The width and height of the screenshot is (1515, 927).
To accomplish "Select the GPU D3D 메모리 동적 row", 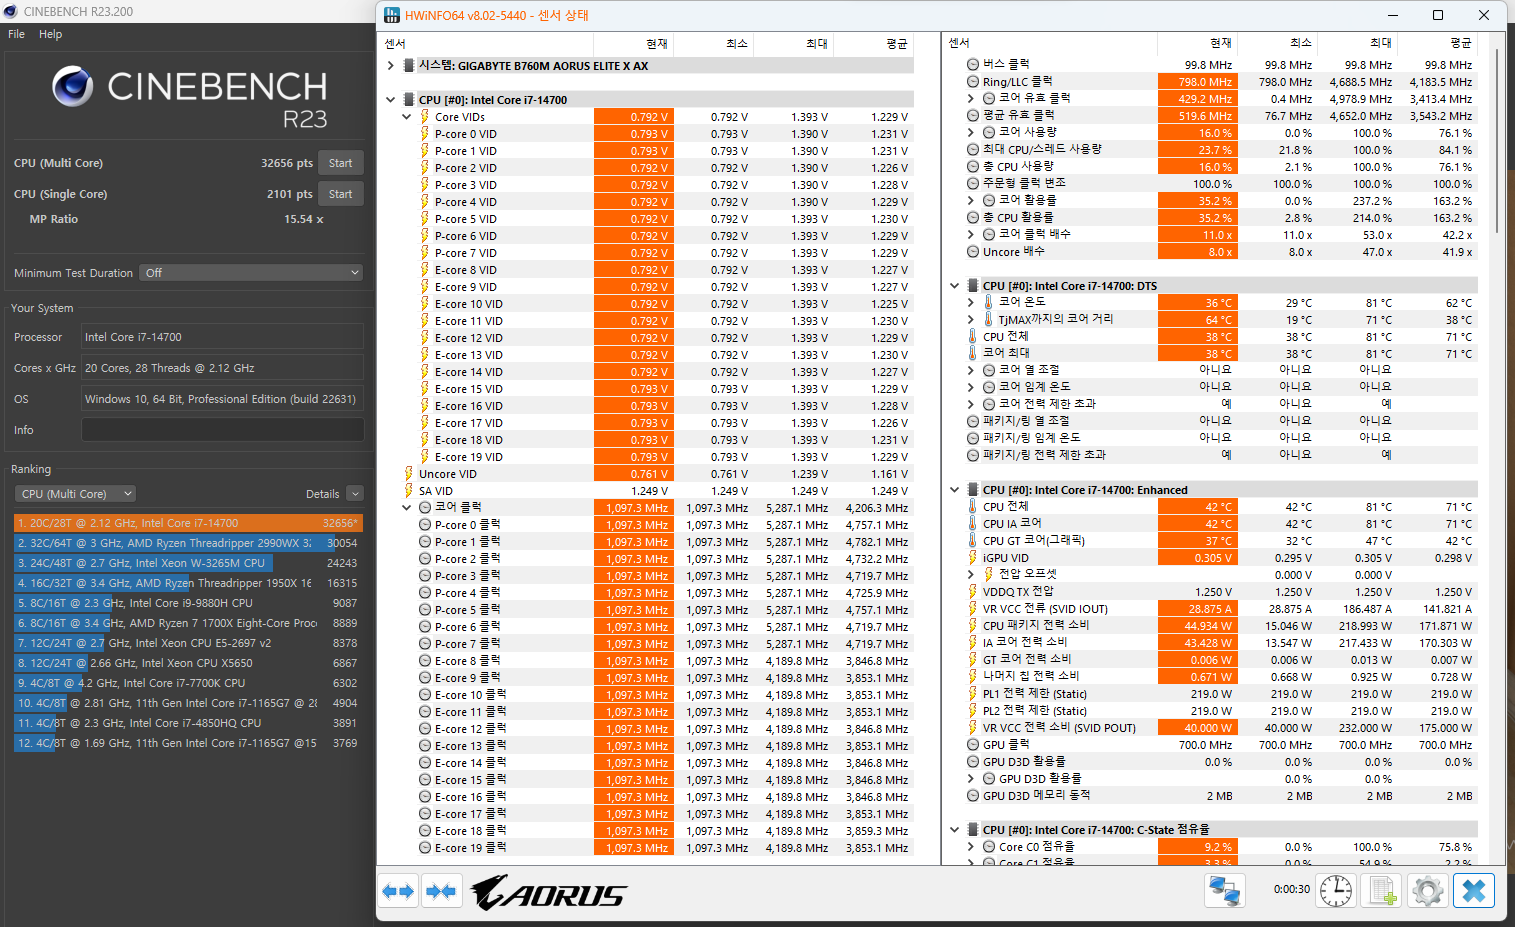I will point(1220,796).
